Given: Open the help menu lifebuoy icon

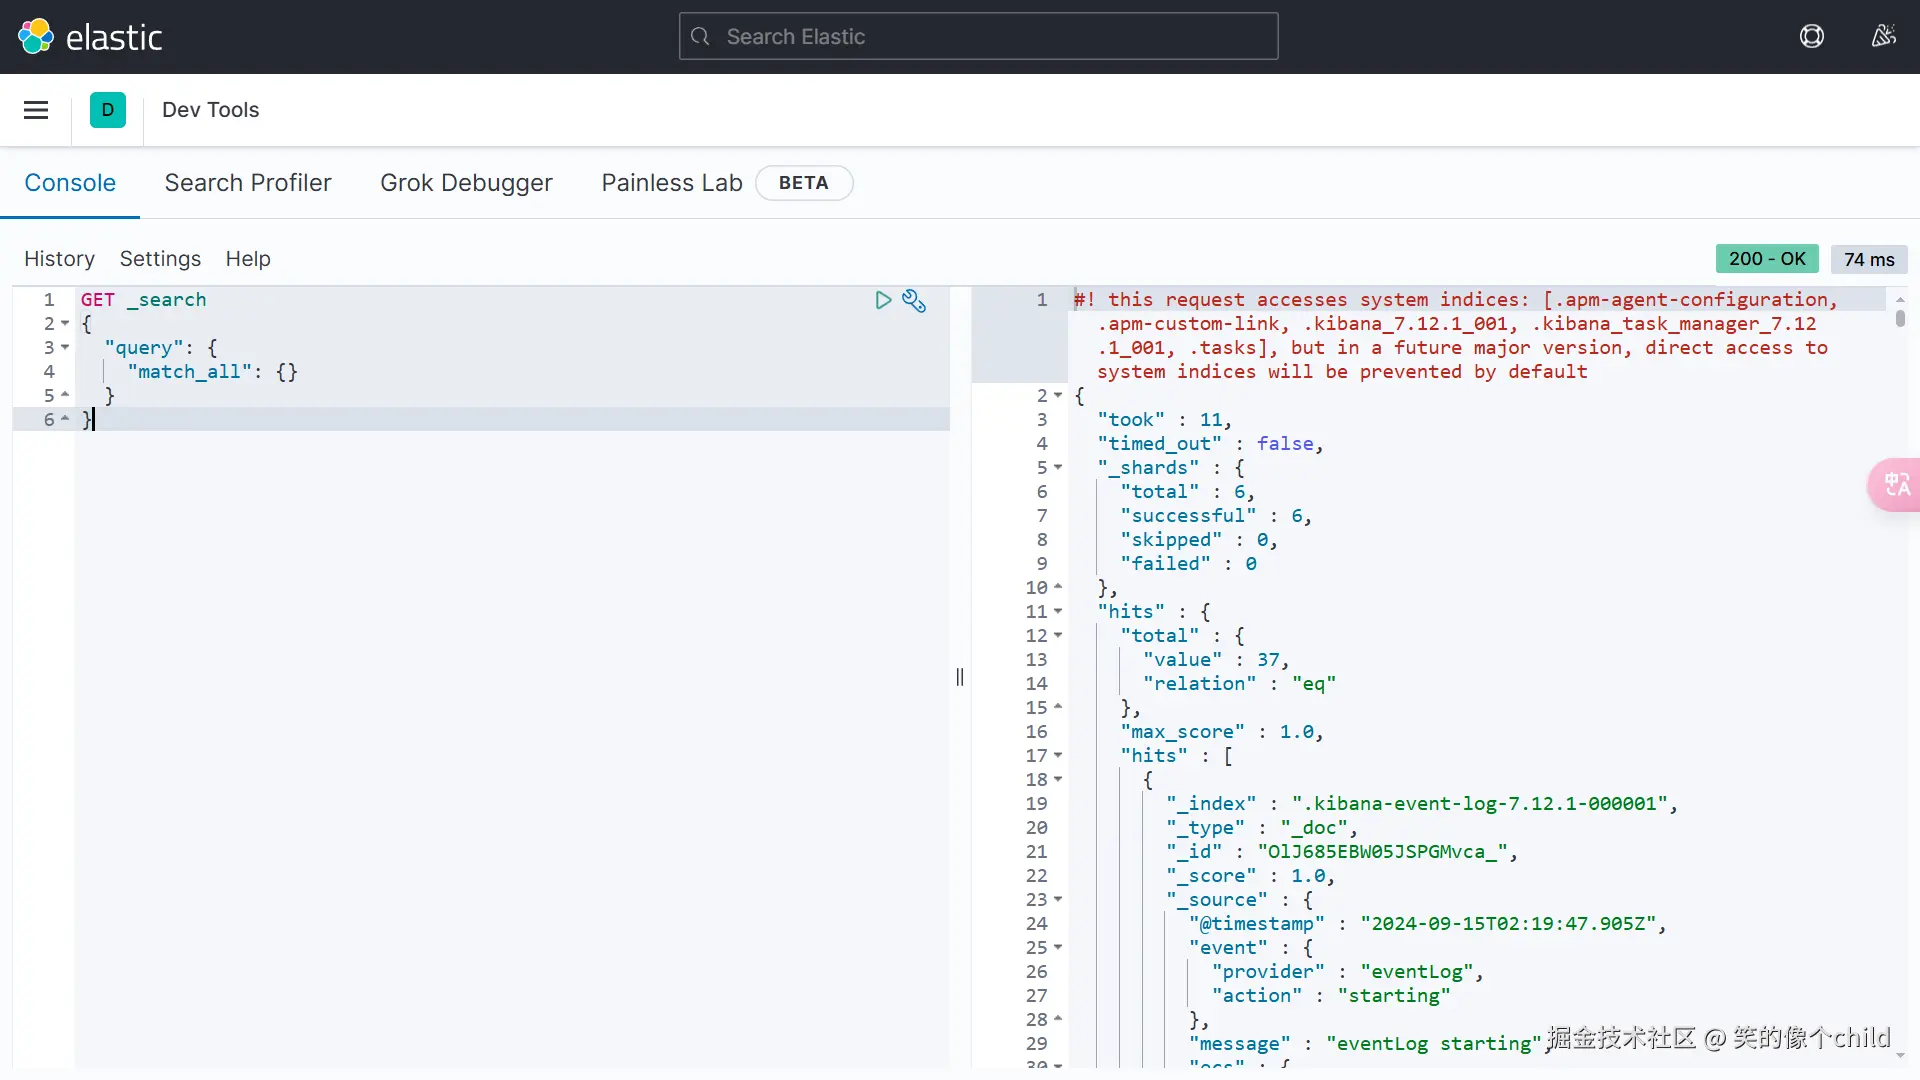Looking at the screenshot, I should 1812,37.
